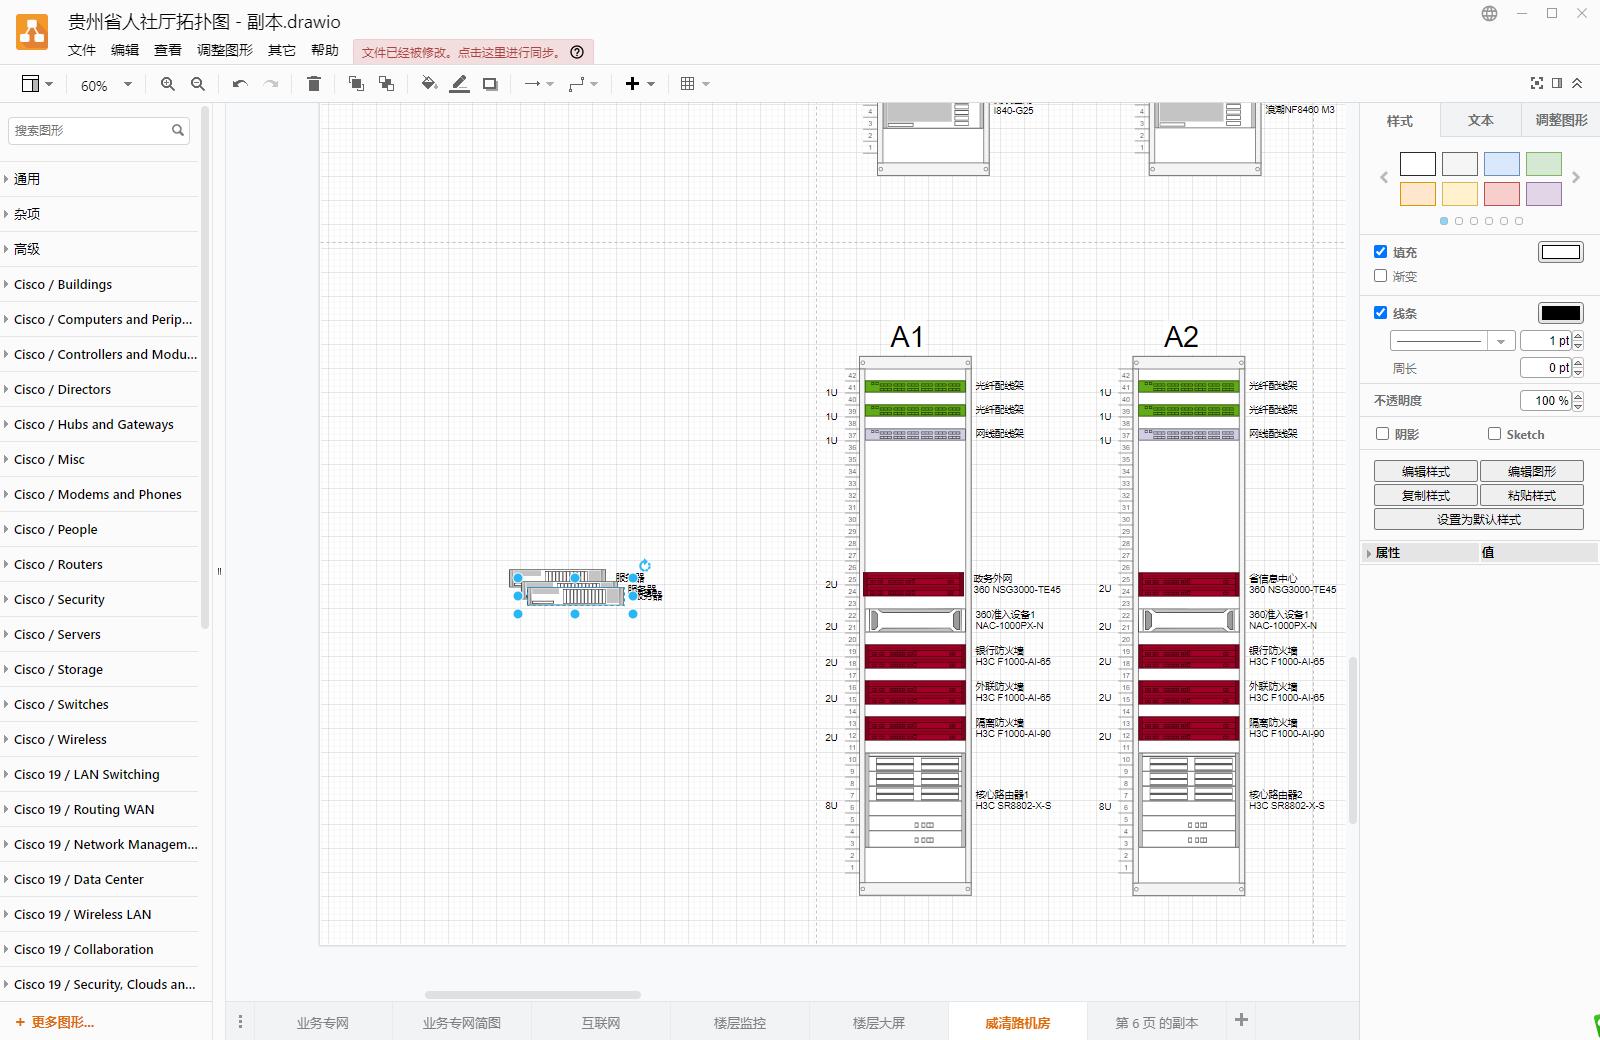Open the table insert dropdown
The width and height of the screenshot is (1600, 1040).
tap(695, 84)
